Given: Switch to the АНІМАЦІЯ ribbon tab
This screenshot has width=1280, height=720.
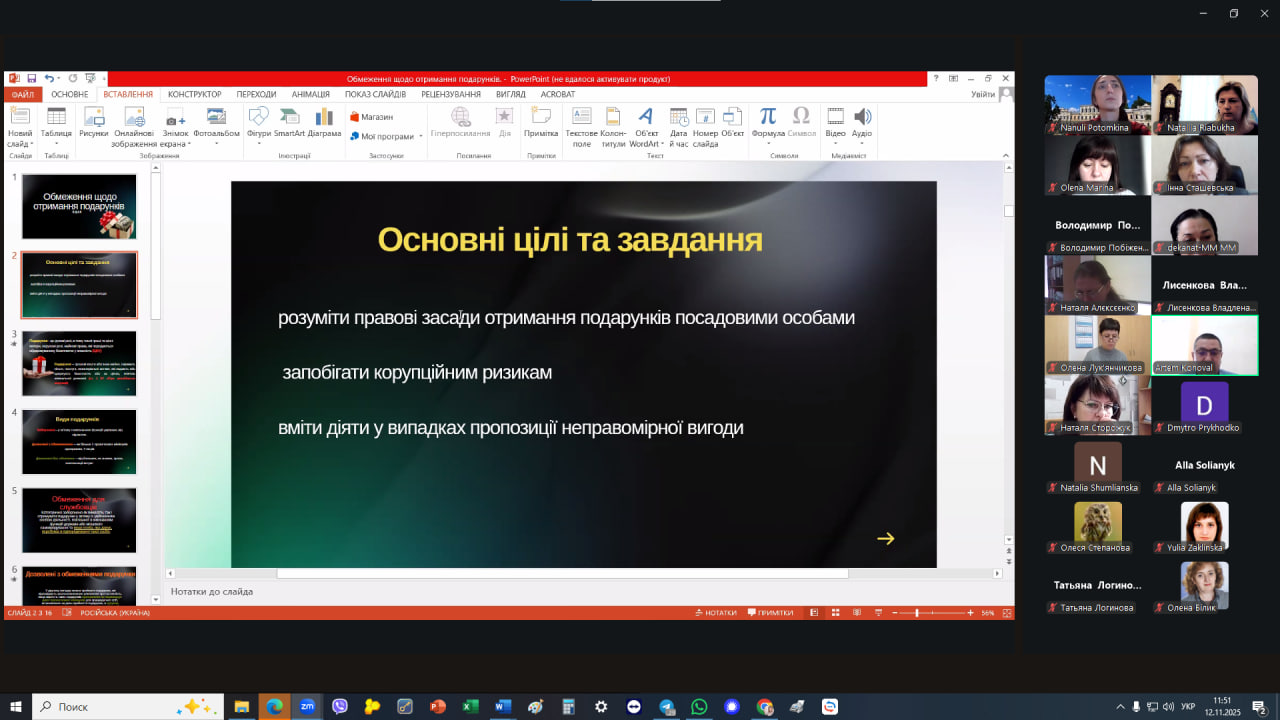Looking at the screenshot, I should click(310, 94).
